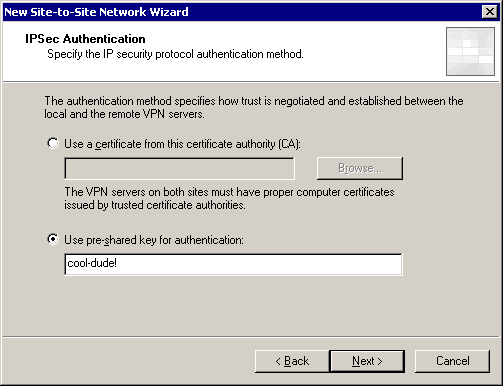Click the Browse... button
Viewport: 503px width, 386px height.
[x=360, y=168]
